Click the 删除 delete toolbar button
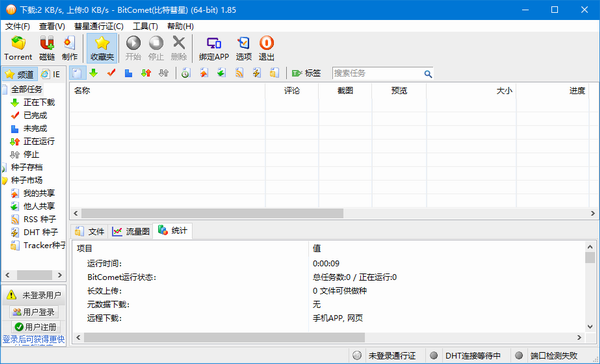The image size is (600, 364). click(x=179, y=48)
